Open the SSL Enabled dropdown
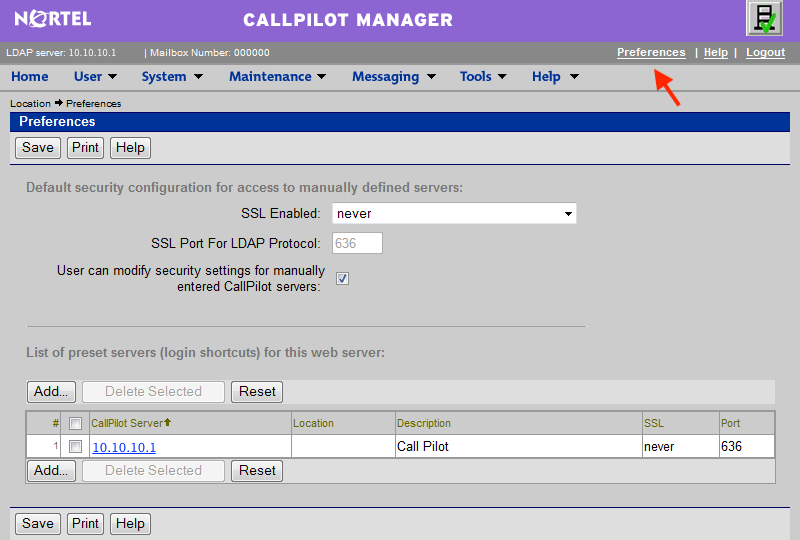800x540 pixels. [454, 213]
